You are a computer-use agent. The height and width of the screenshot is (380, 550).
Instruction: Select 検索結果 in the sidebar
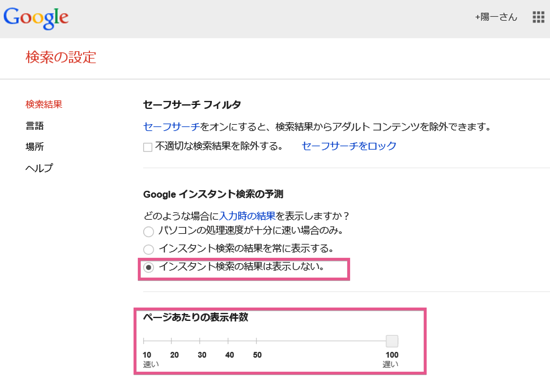44,104
